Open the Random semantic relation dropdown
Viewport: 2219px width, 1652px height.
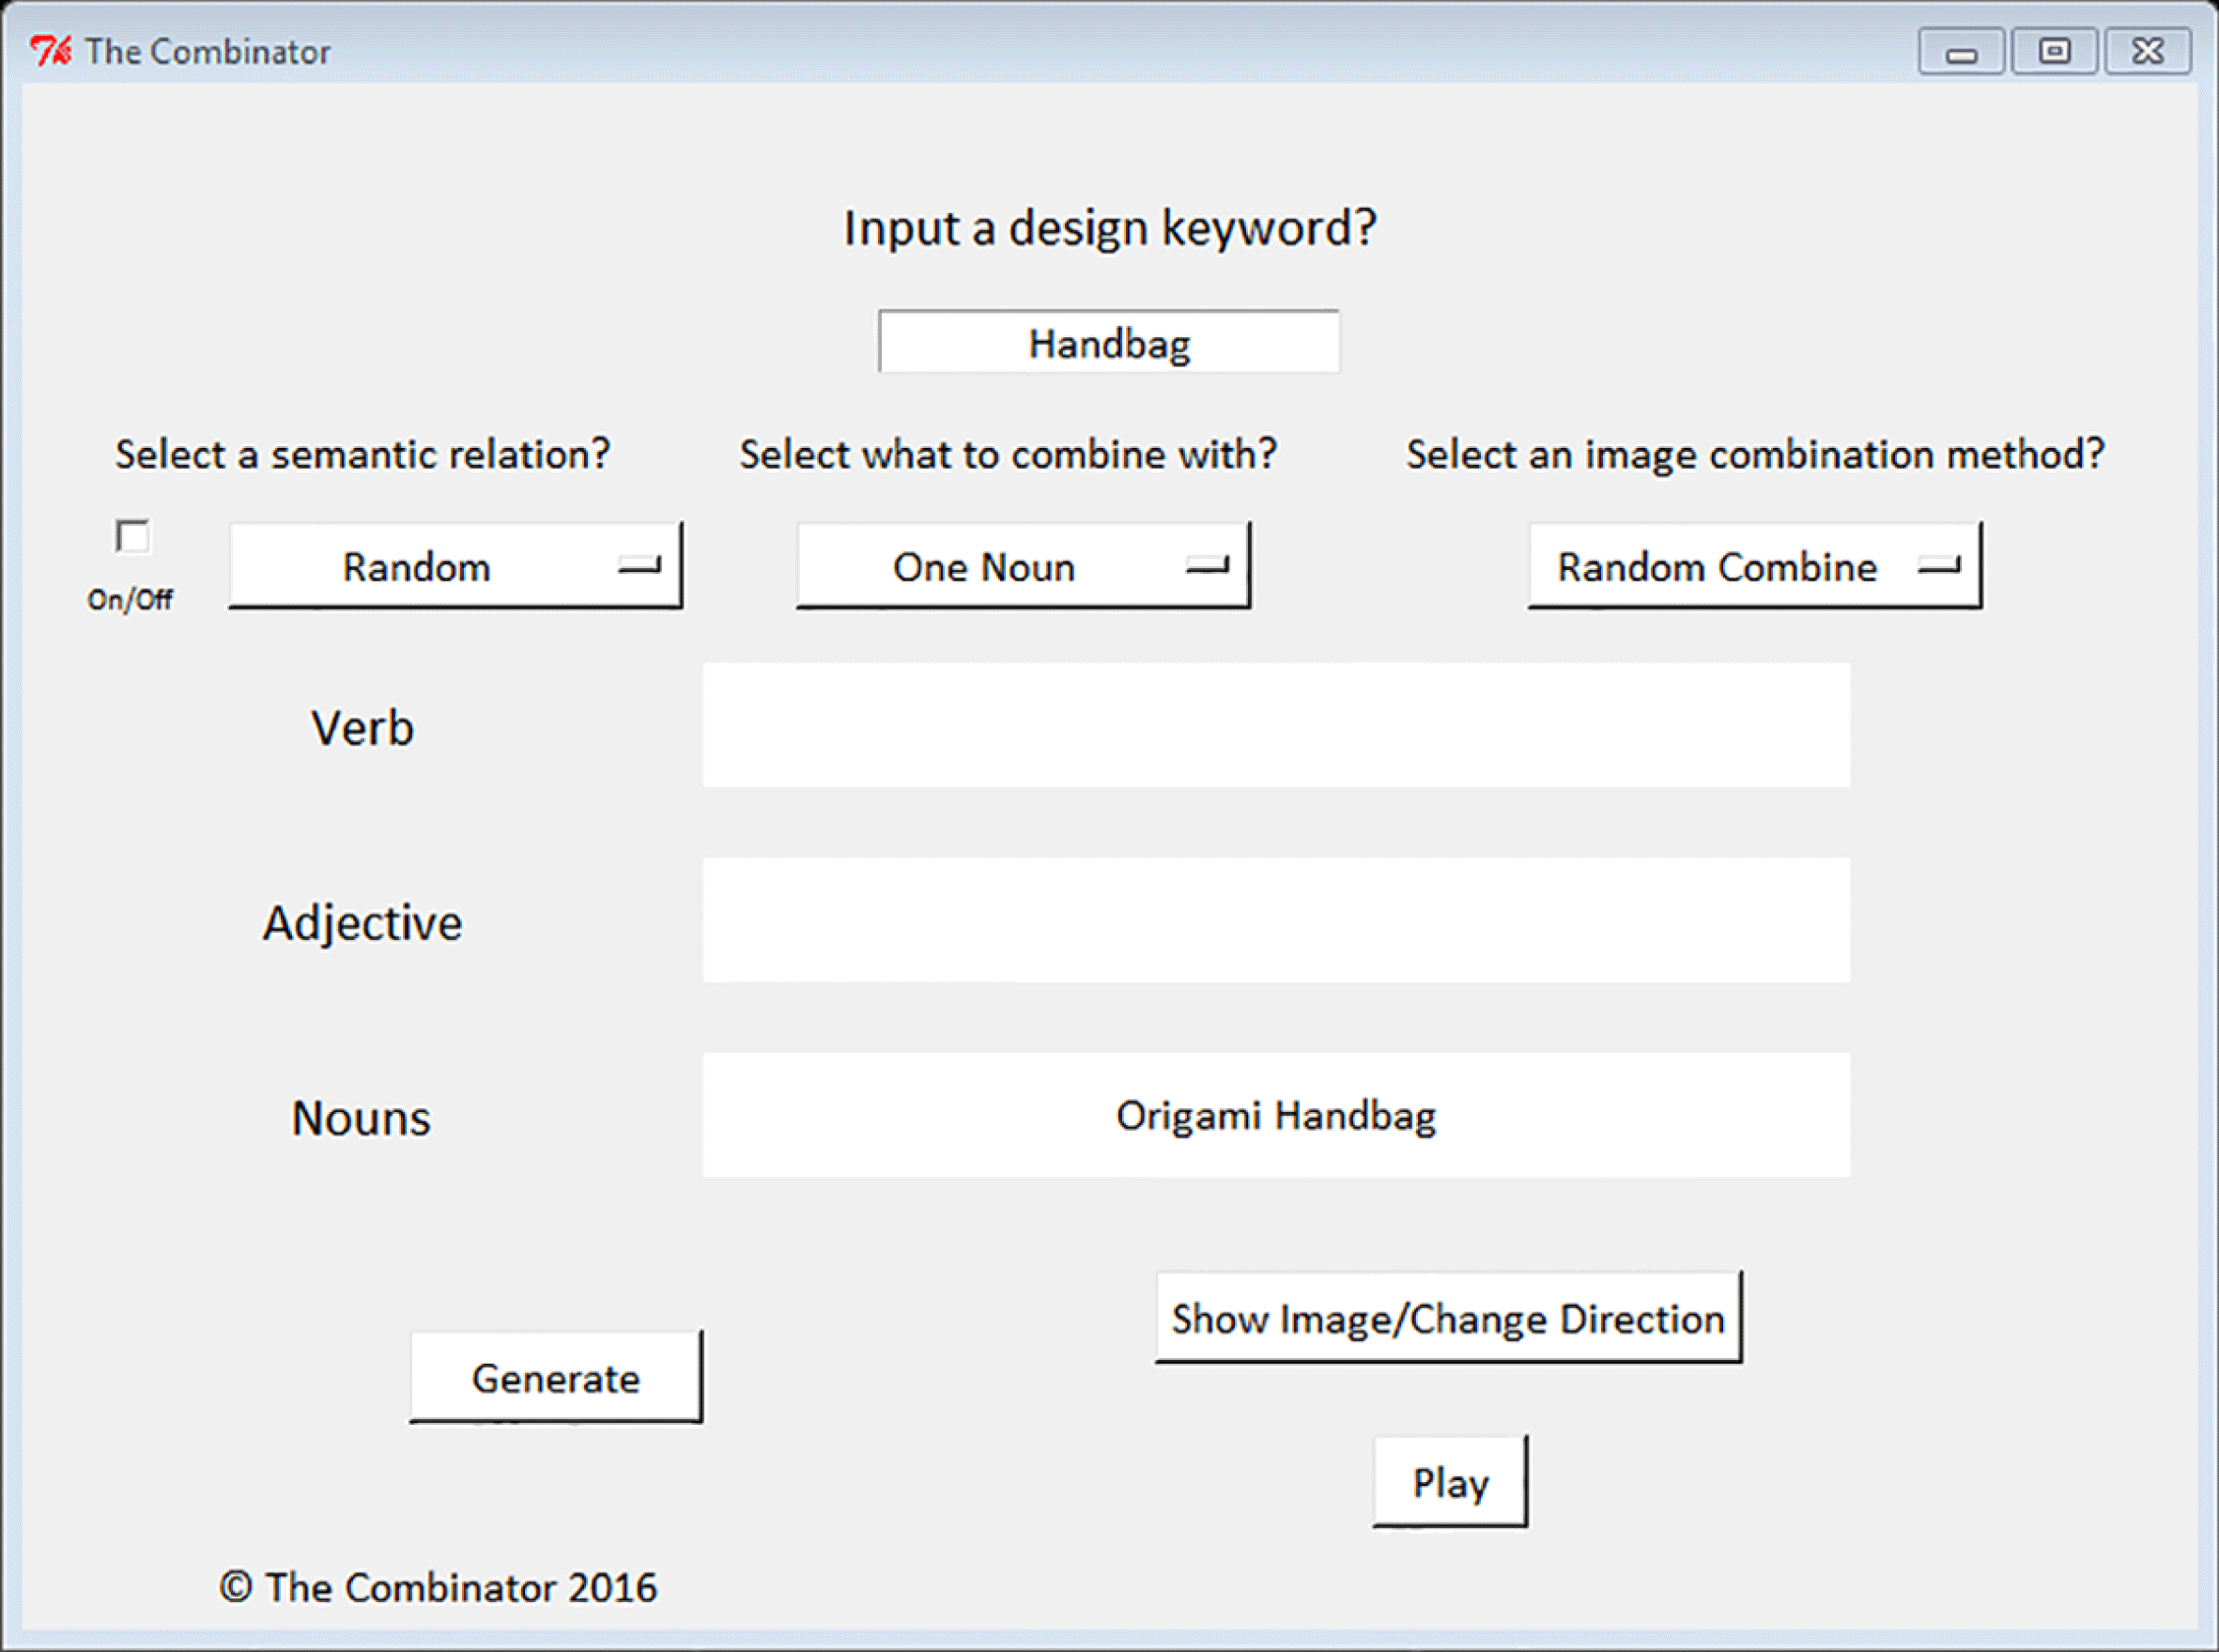(455, 566)
